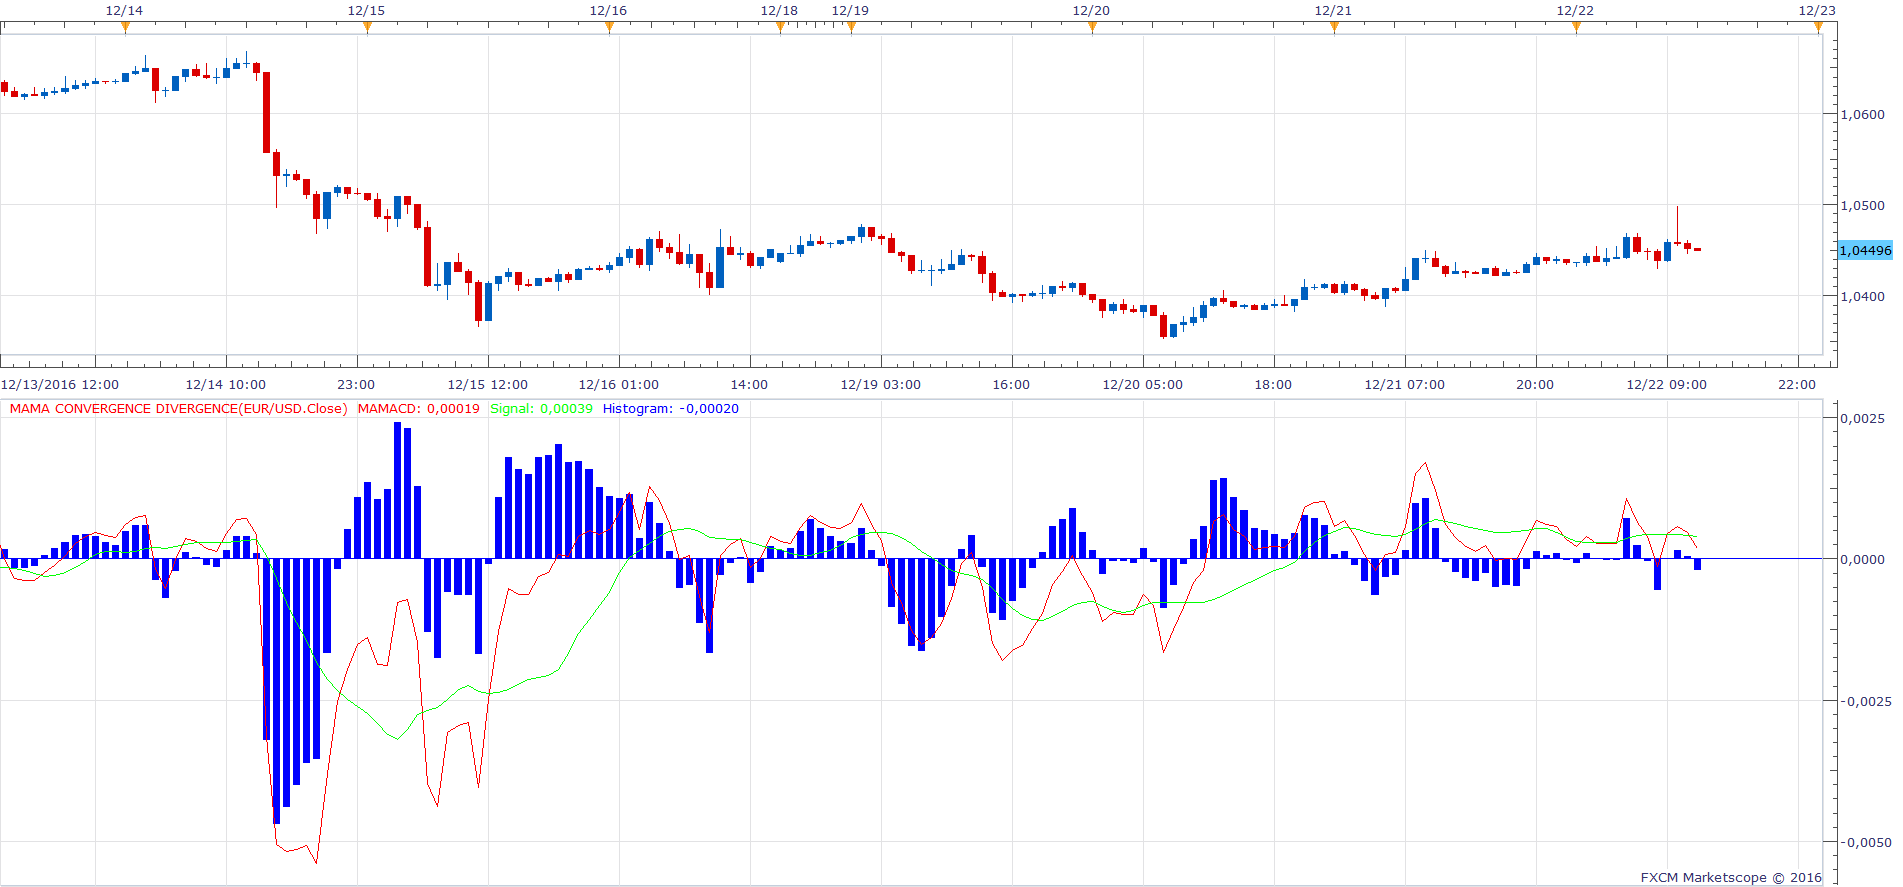Click the orange 12/16 day marker
The width and height of the screenshot is (1903, 887).
click(x=609, y=27)
